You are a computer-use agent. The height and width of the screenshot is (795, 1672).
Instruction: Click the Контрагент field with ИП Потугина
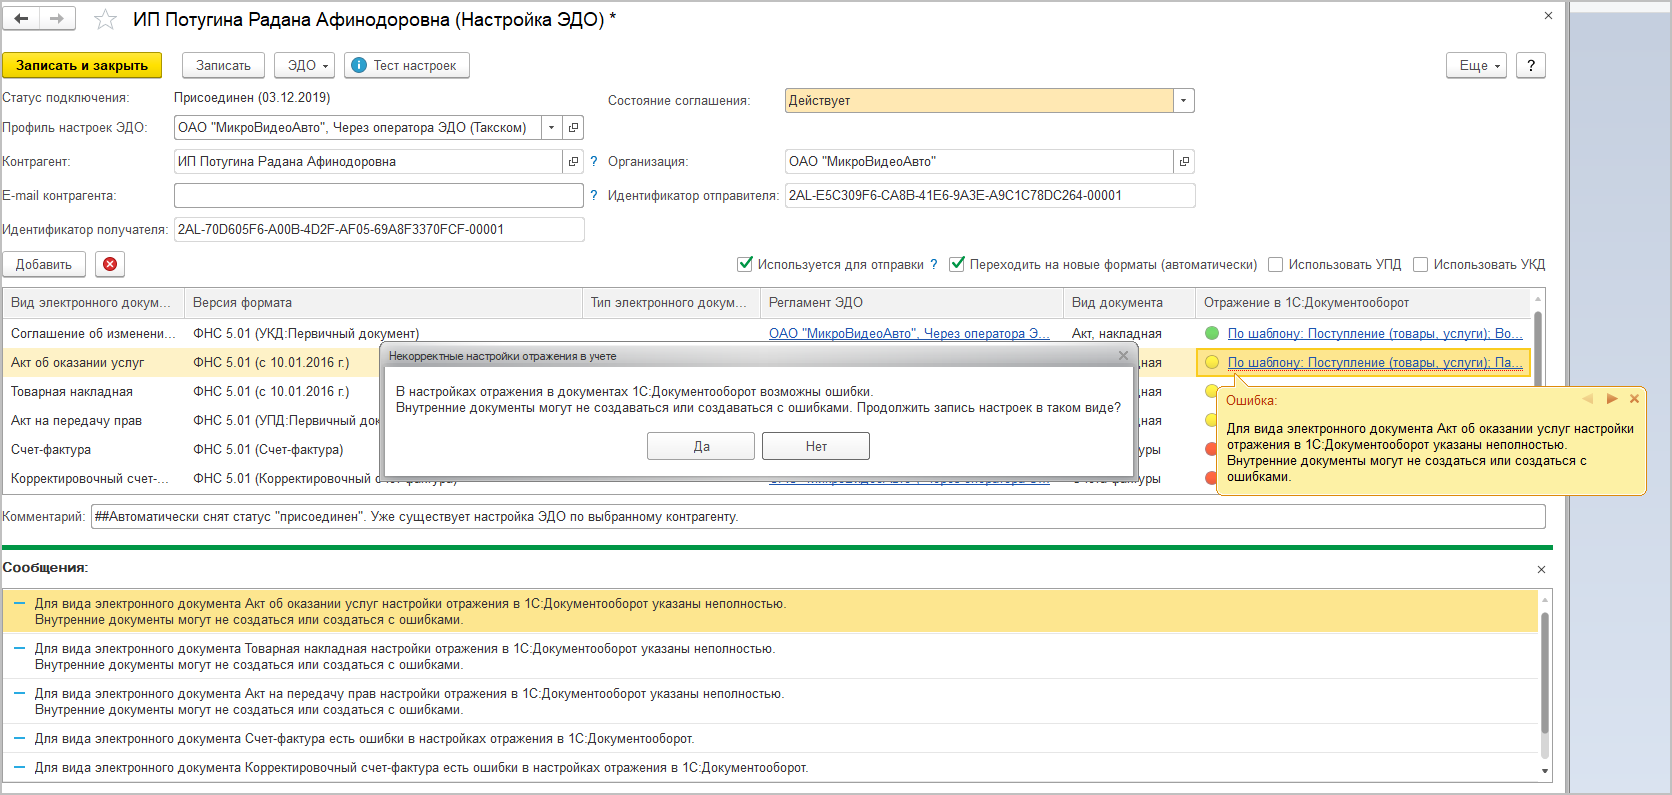[368, 161]
